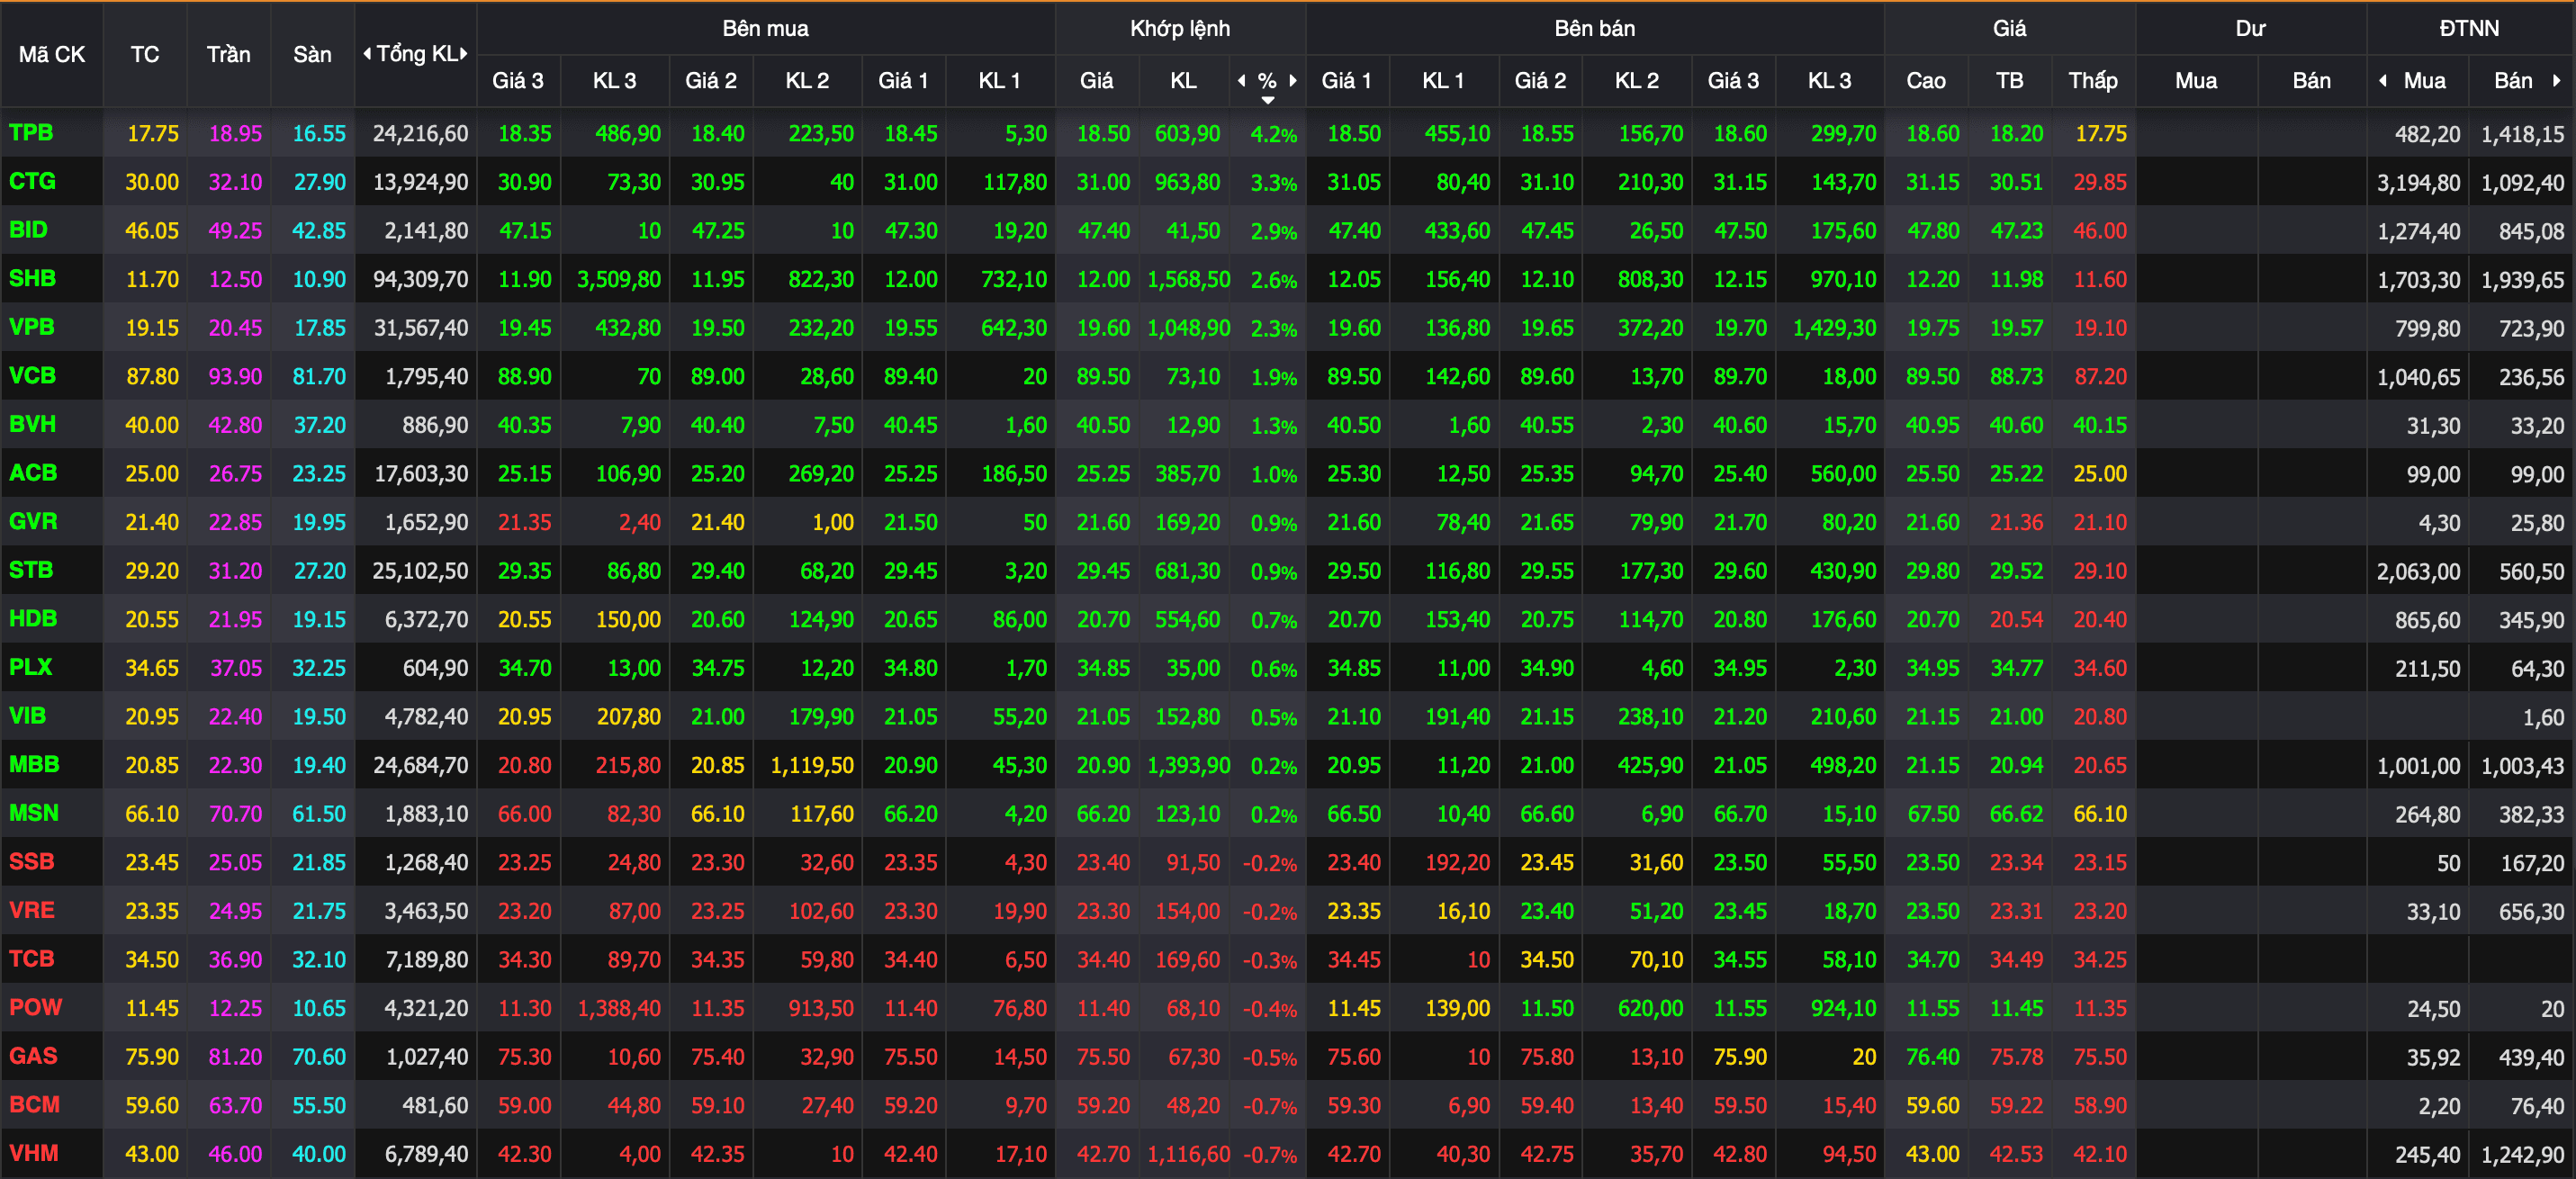Click GAS high price 76.40
The image size is (2576, 1179).
(1933, 1057)
